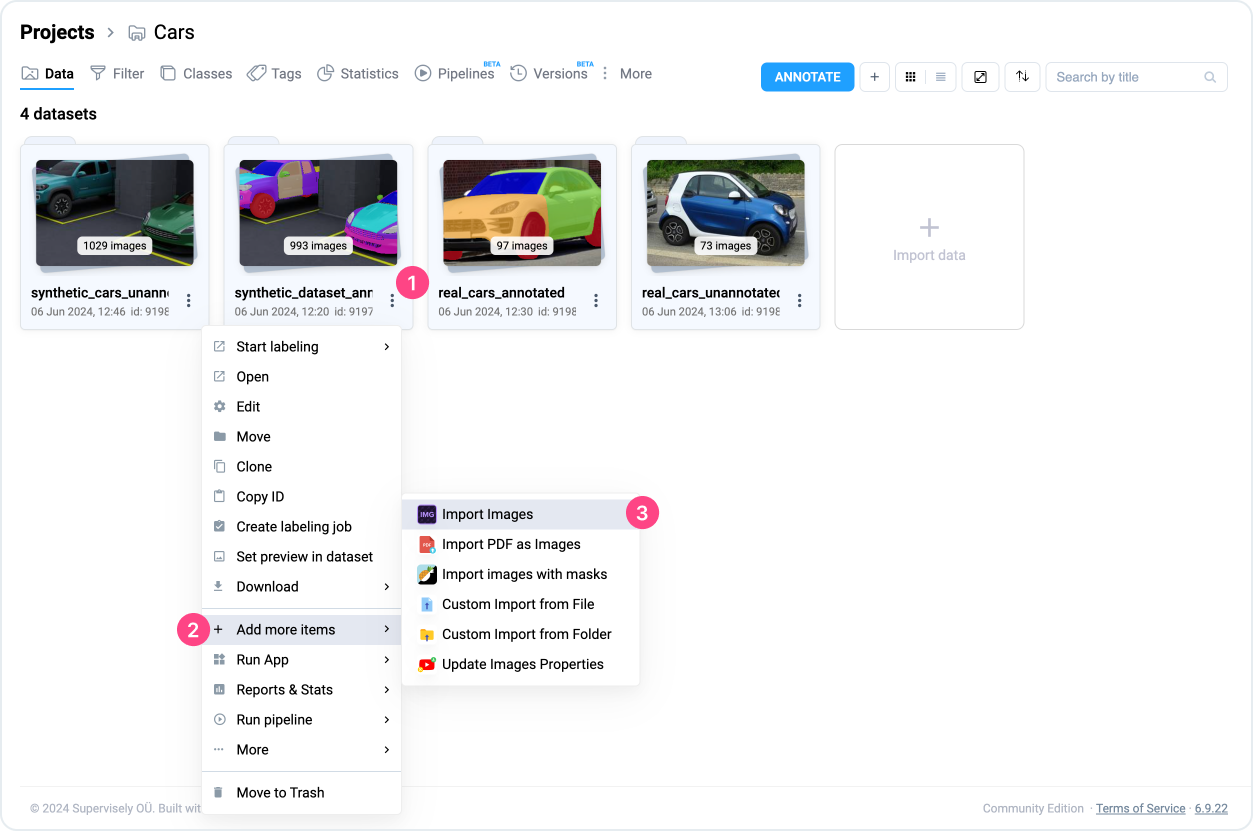
Task: Expand the Download submenu
Action: pos(301,587)
